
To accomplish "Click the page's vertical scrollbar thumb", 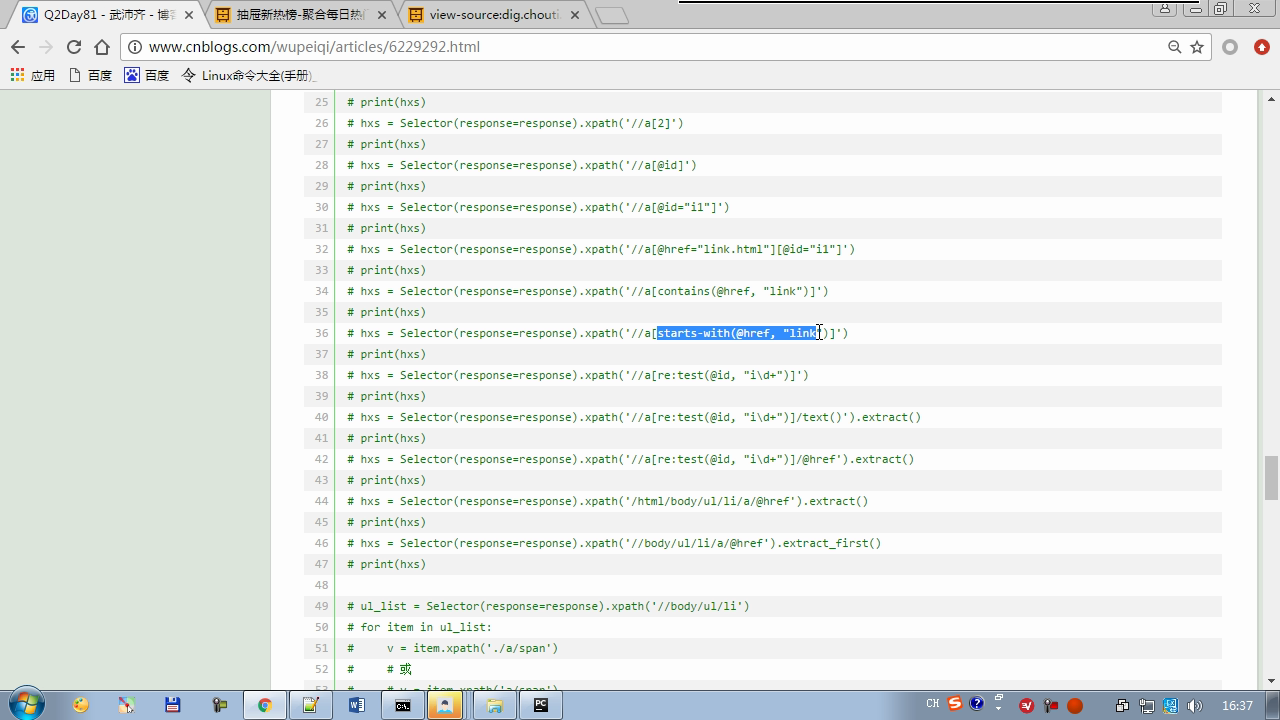I will [x=1271, y=477].
